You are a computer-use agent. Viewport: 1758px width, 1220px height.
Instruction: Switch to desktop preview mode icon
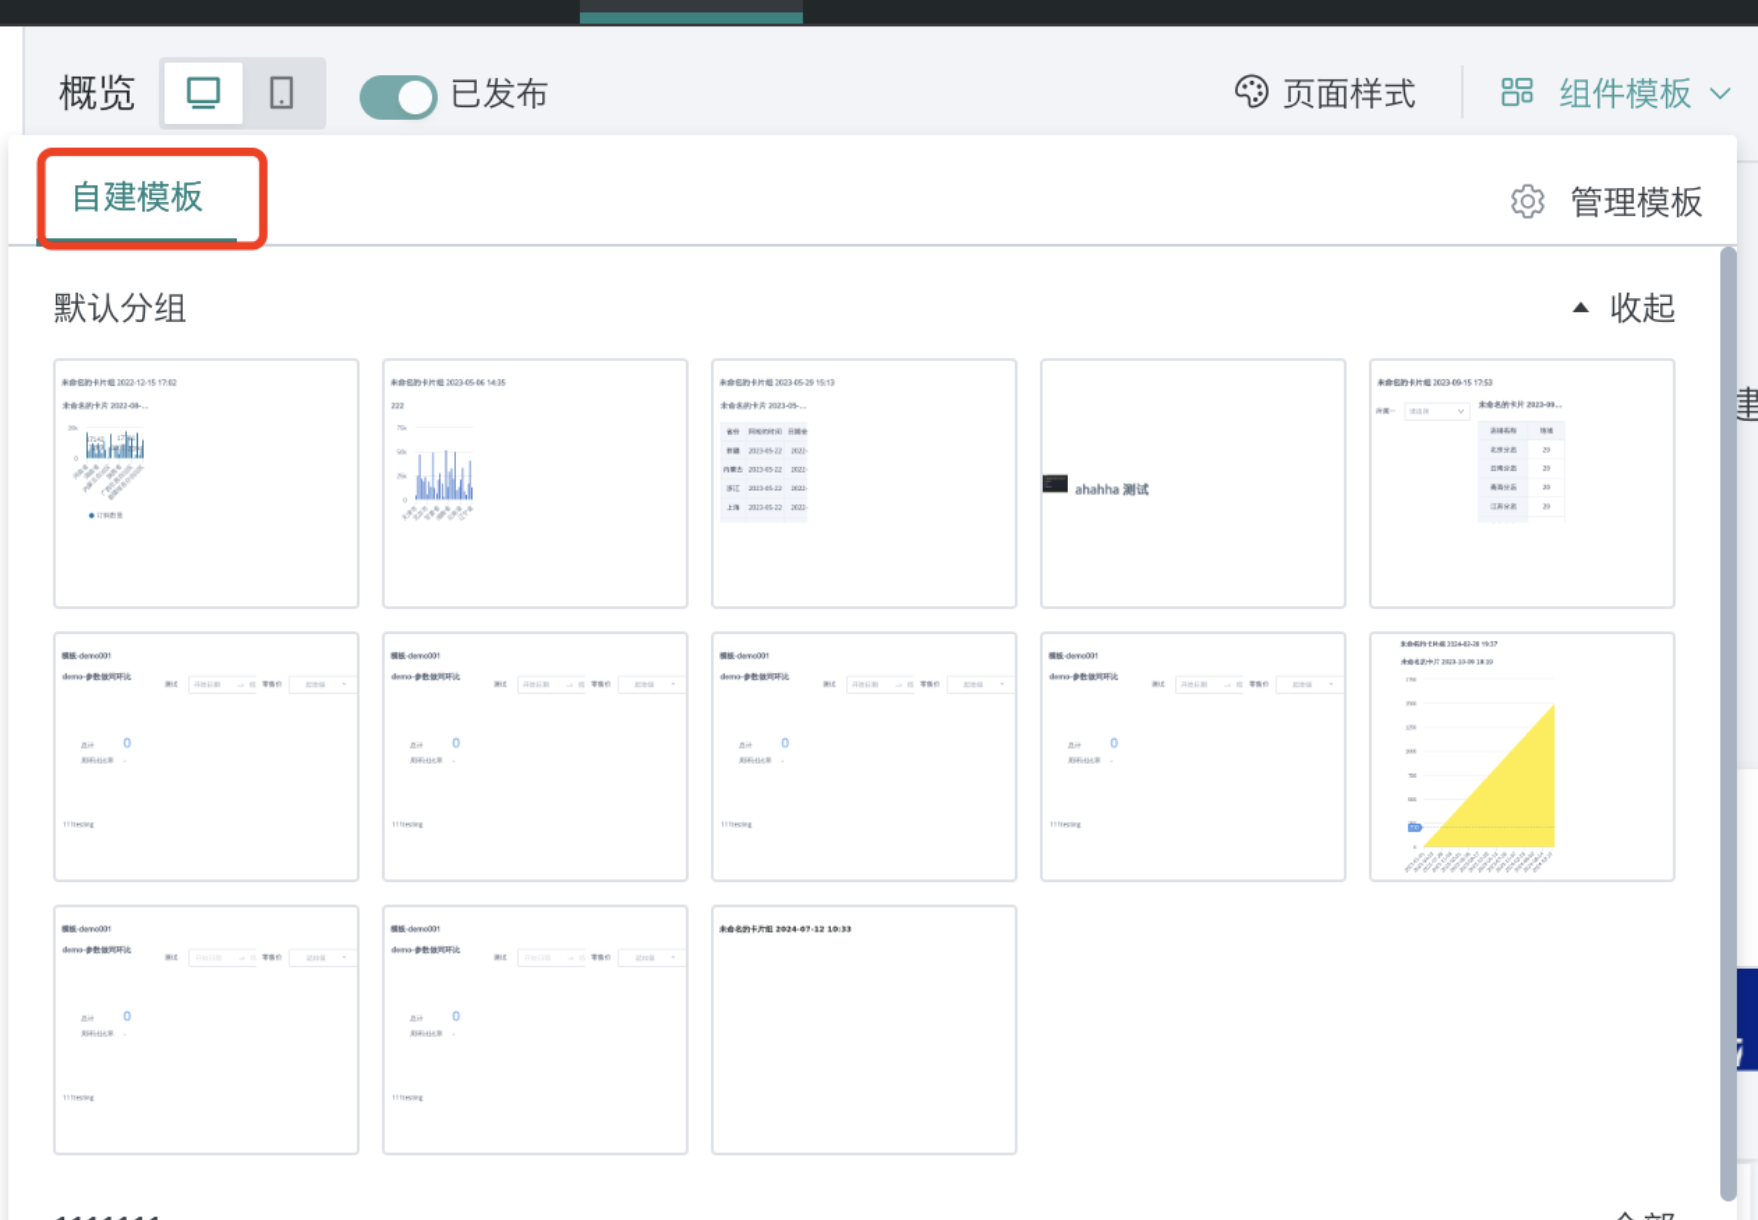[203, 93]
